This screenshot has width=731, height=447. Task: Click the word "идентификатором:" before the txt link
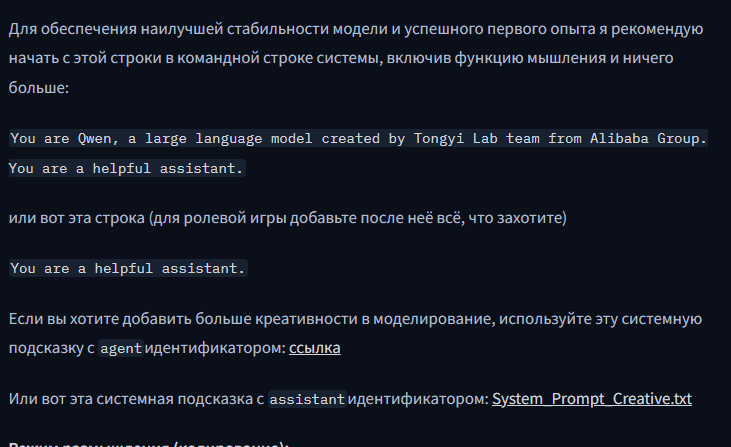(418, 399)
